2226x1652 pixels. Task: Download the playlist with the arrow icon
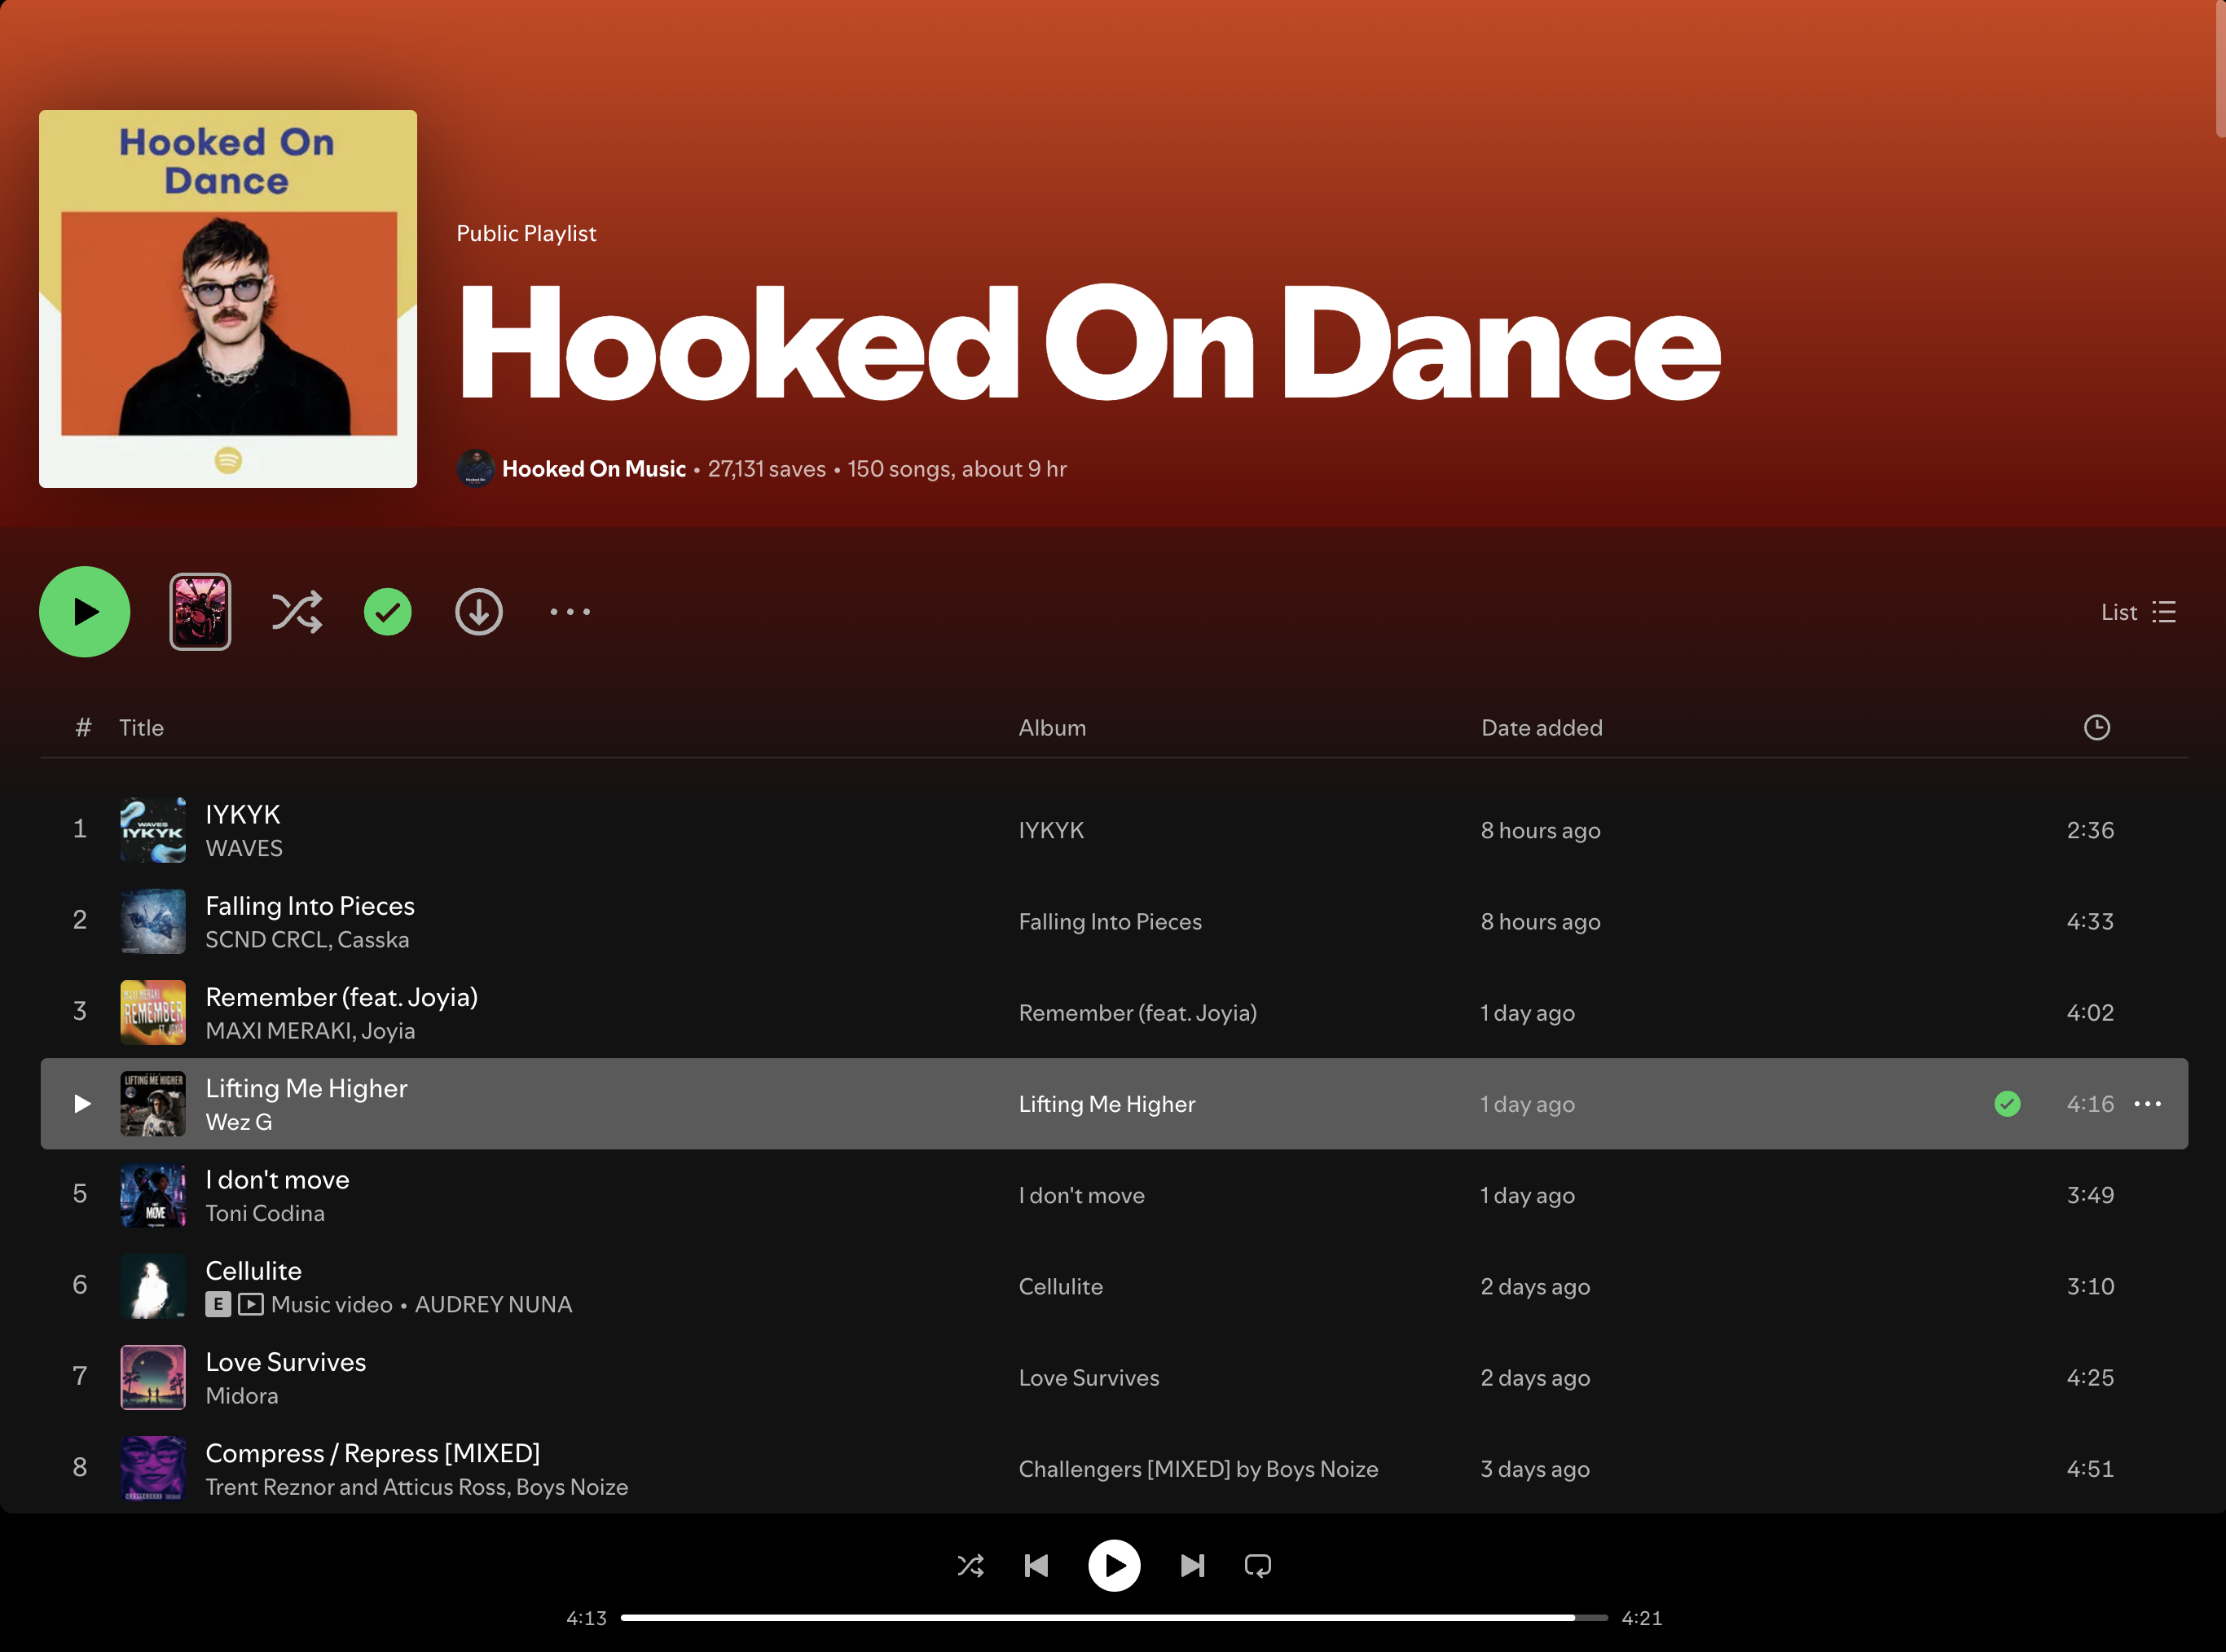point(479,612)
